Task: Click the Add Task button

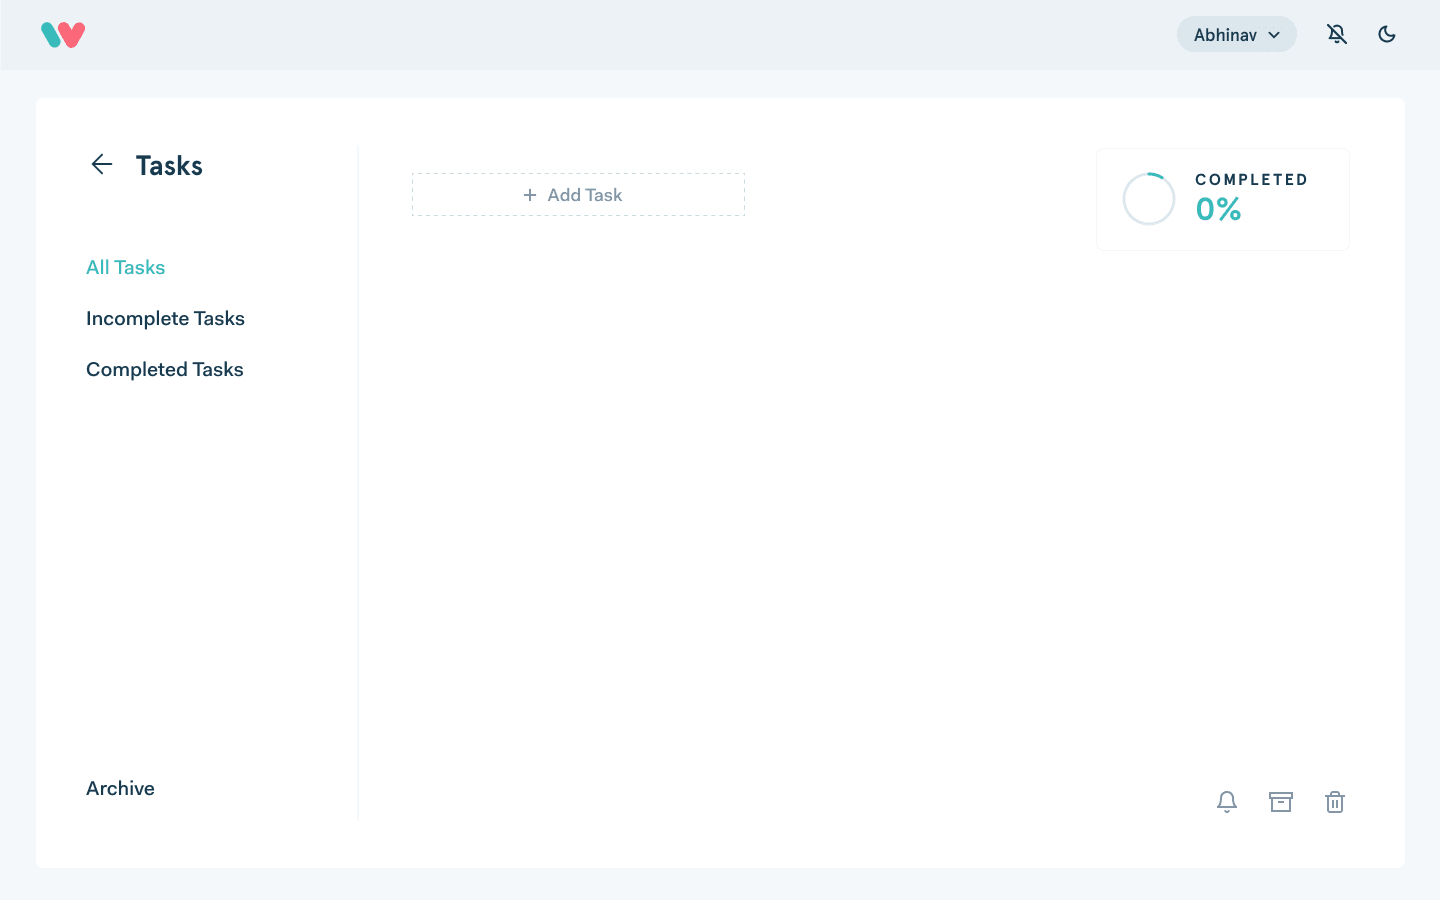Action: (x=578, y=195)
